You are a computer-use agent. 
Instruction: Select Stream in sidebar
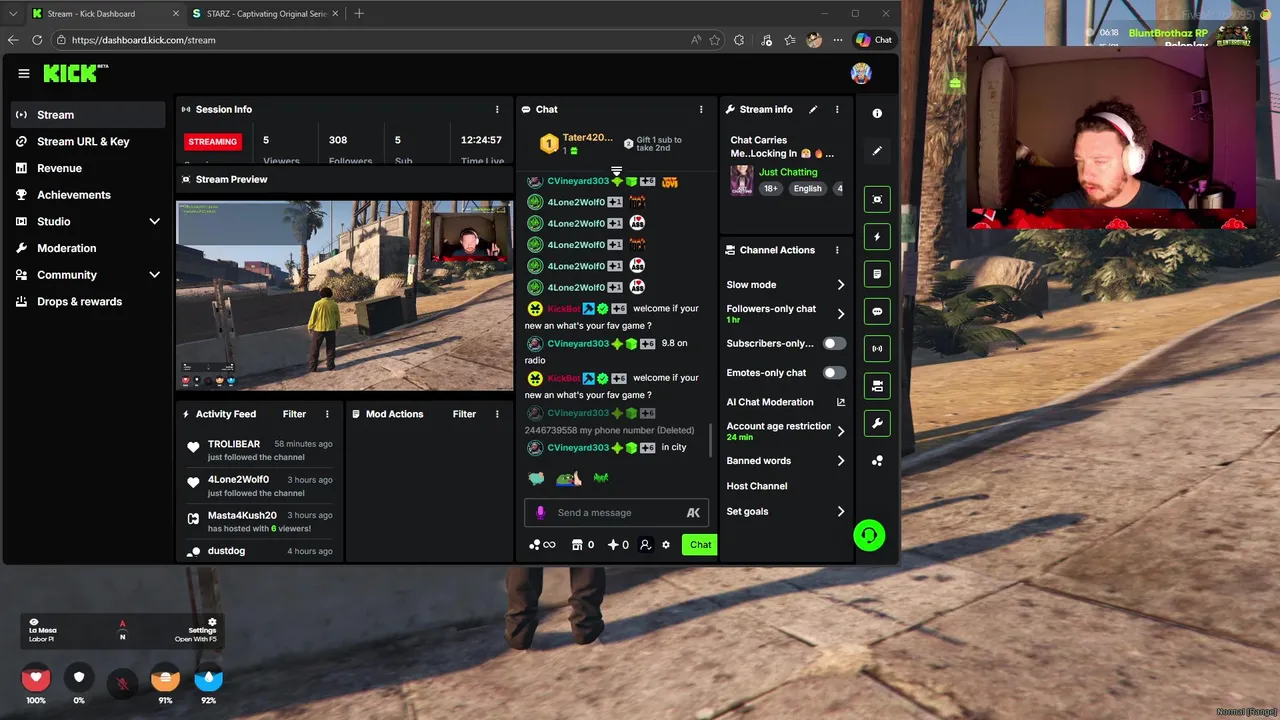[x=88, y=115]
